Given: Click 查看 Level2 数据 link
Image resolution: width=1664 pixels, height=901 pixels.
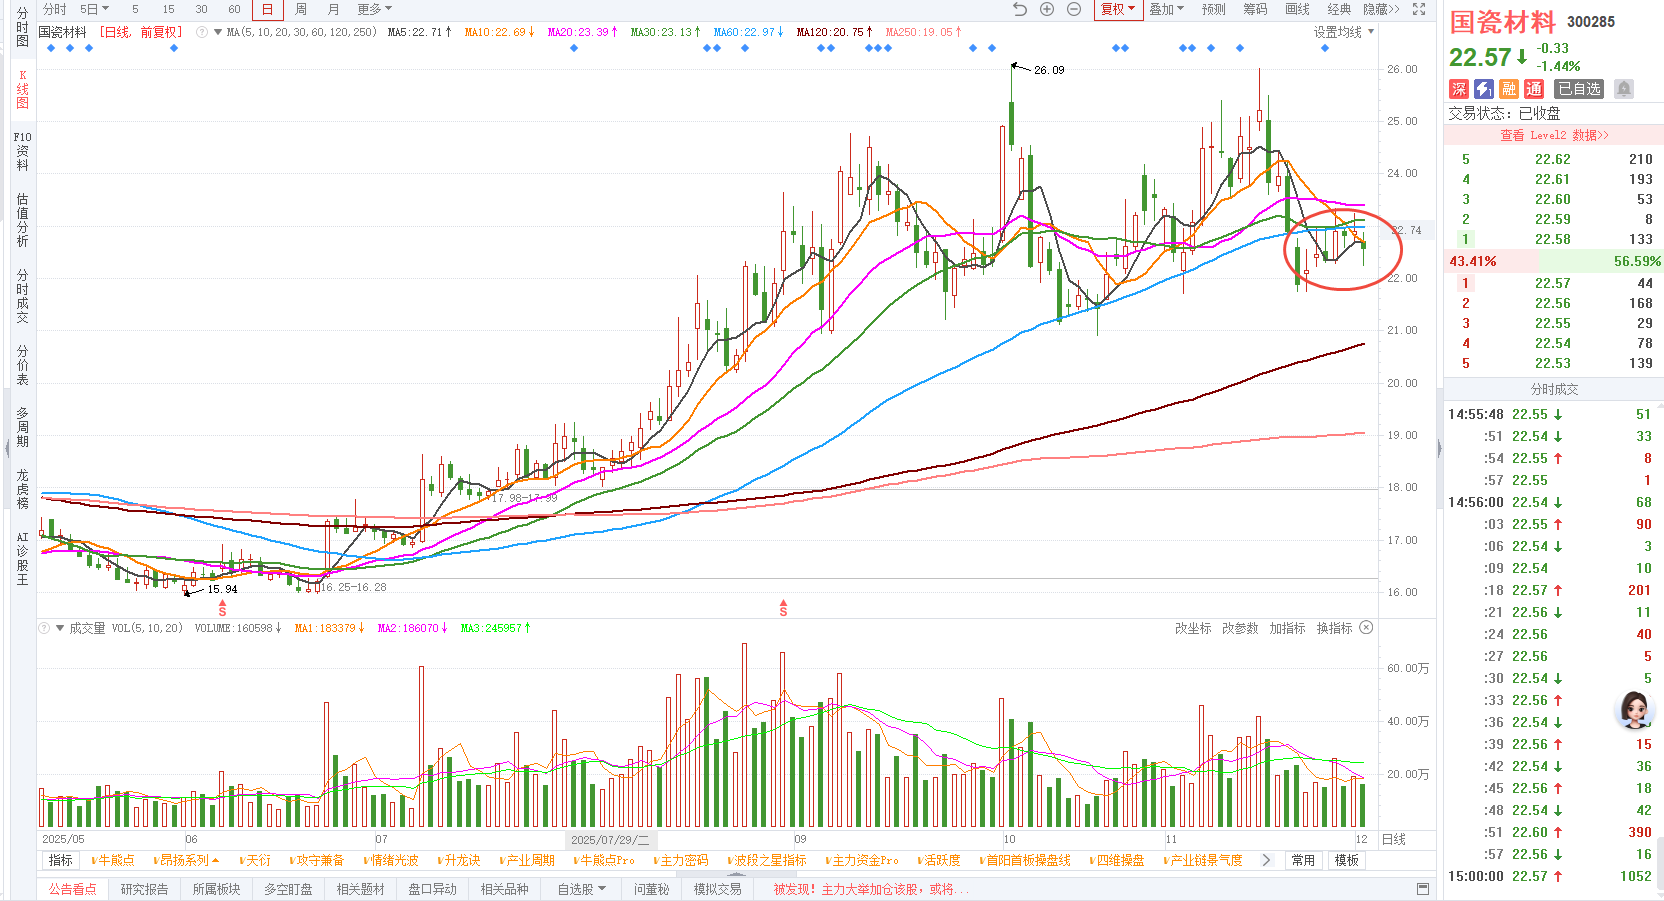Looking at the screenshot, I should 1554,135.
